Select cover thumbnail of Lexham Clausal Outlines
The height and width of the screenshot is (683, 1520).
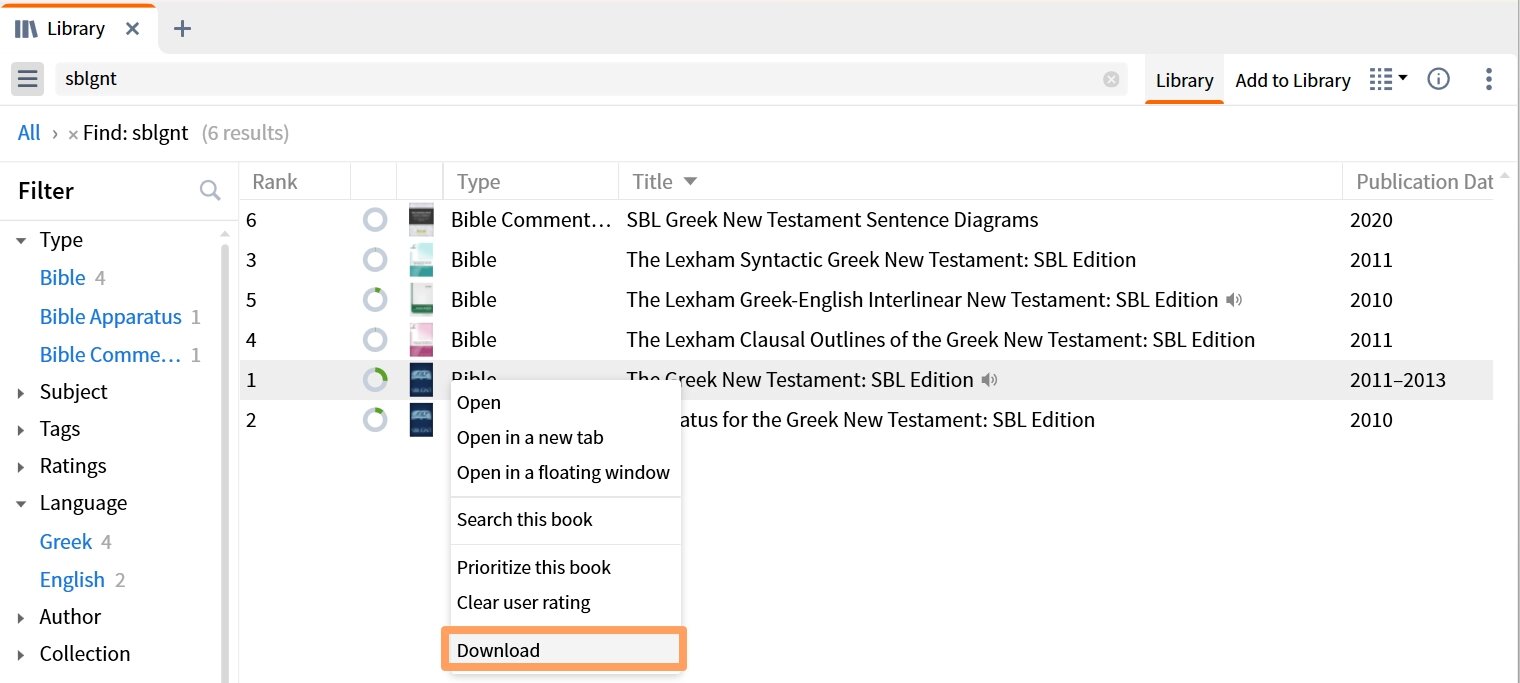[421, 340]
